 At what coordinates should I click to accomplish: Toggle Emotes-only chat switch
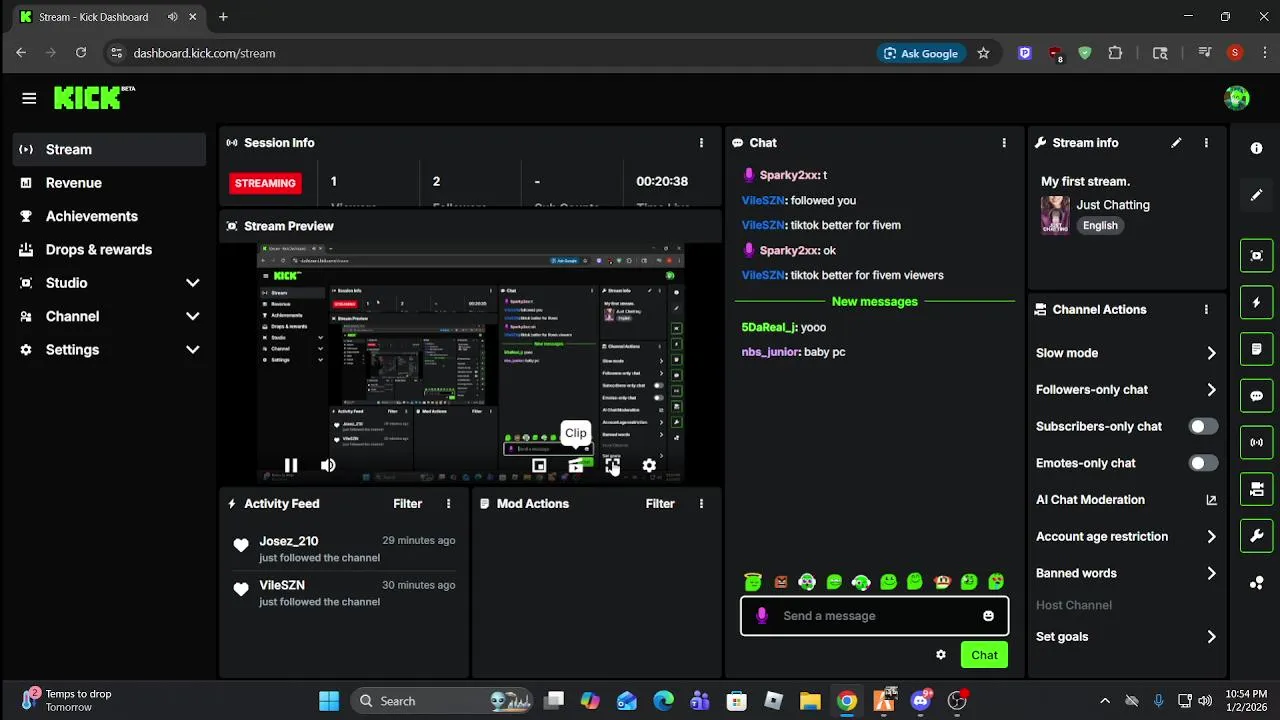point(1203,463)
